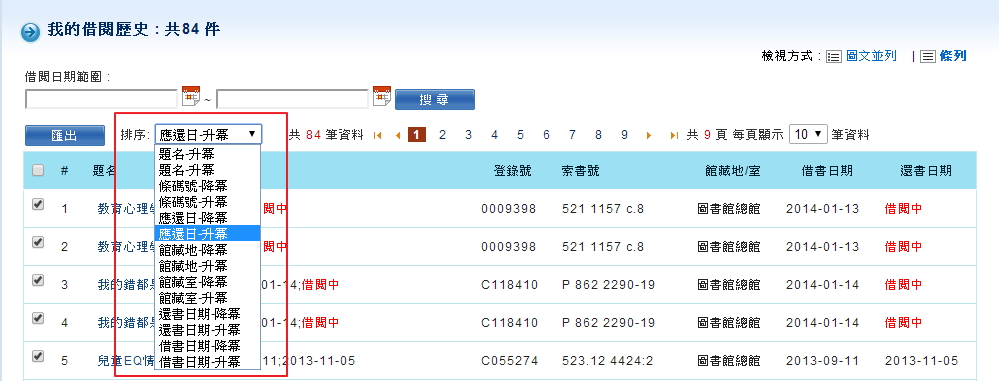
Task: Go to next page arrow icon
Action: pyautogui.click(x=649, y=135)
